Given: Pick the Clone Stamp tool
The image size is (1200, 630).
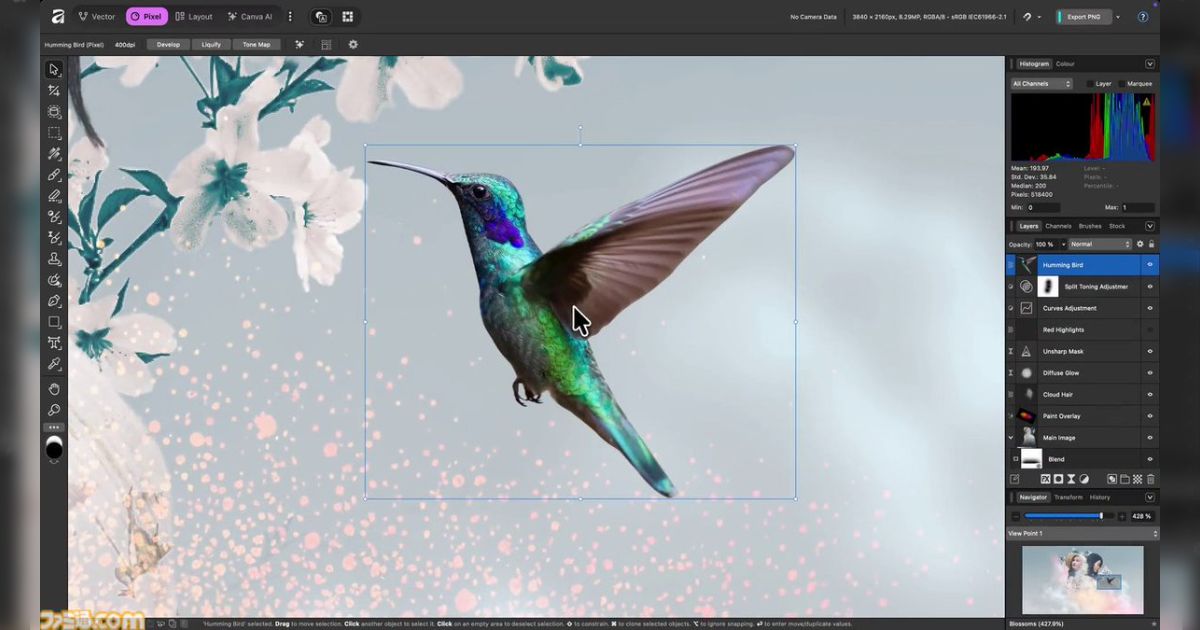Looking at the screenshot, I should pos(55,259).
